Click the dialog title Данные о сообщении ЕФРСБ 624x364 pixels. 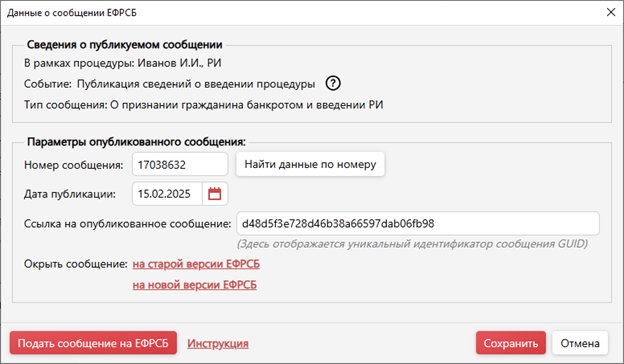tap(72, 13)
